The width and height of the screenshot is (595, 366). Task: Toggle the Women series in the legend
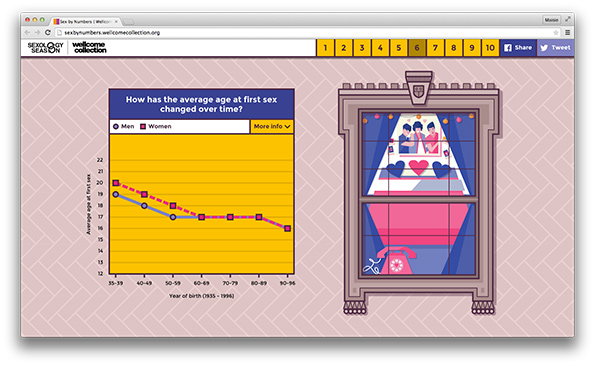click(x=156, y=126)
